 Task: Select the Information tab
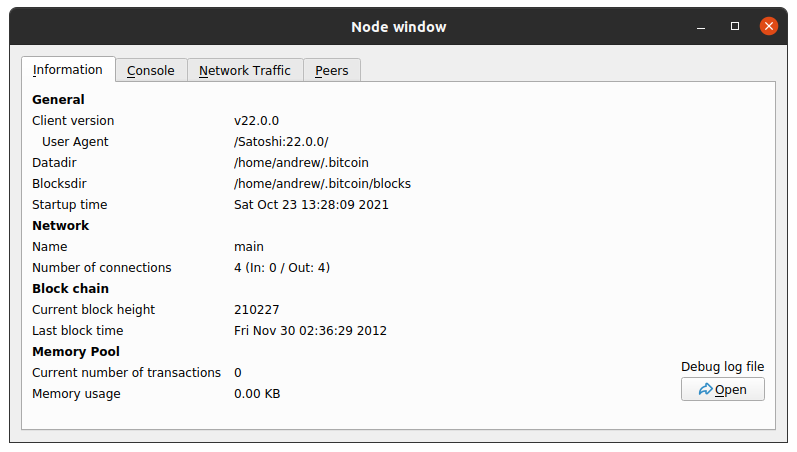[x=68, y=69]
